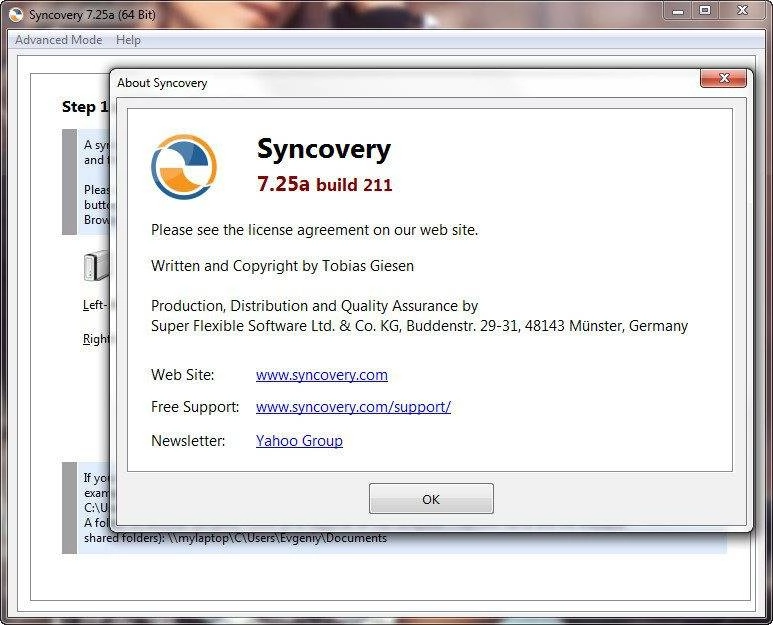Open the Help menu

pyautogui.click(x=128, y=40)
